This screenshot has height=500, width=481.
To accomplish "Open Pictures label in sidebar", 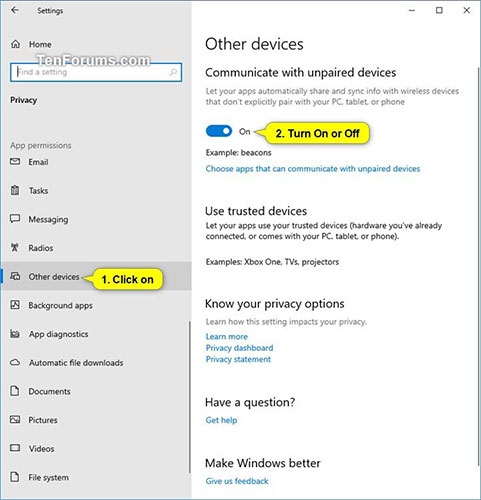I will (x=43, y=420).
